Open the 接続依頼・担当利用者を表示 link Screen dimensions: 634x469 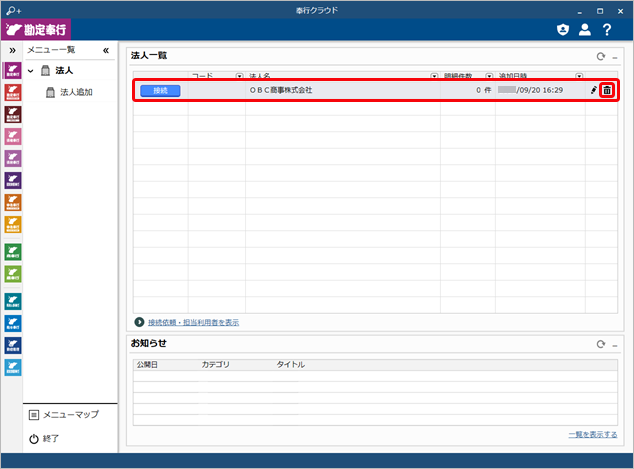[193, 322]
